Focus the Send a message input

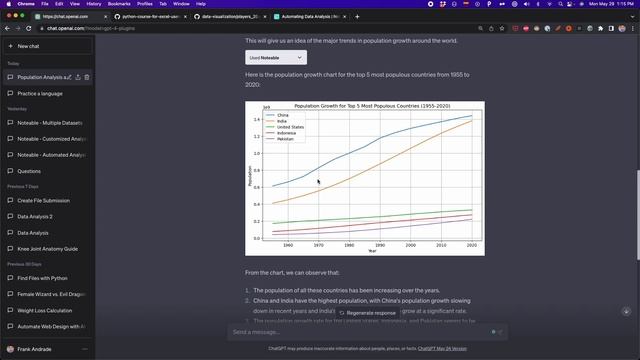359,332
